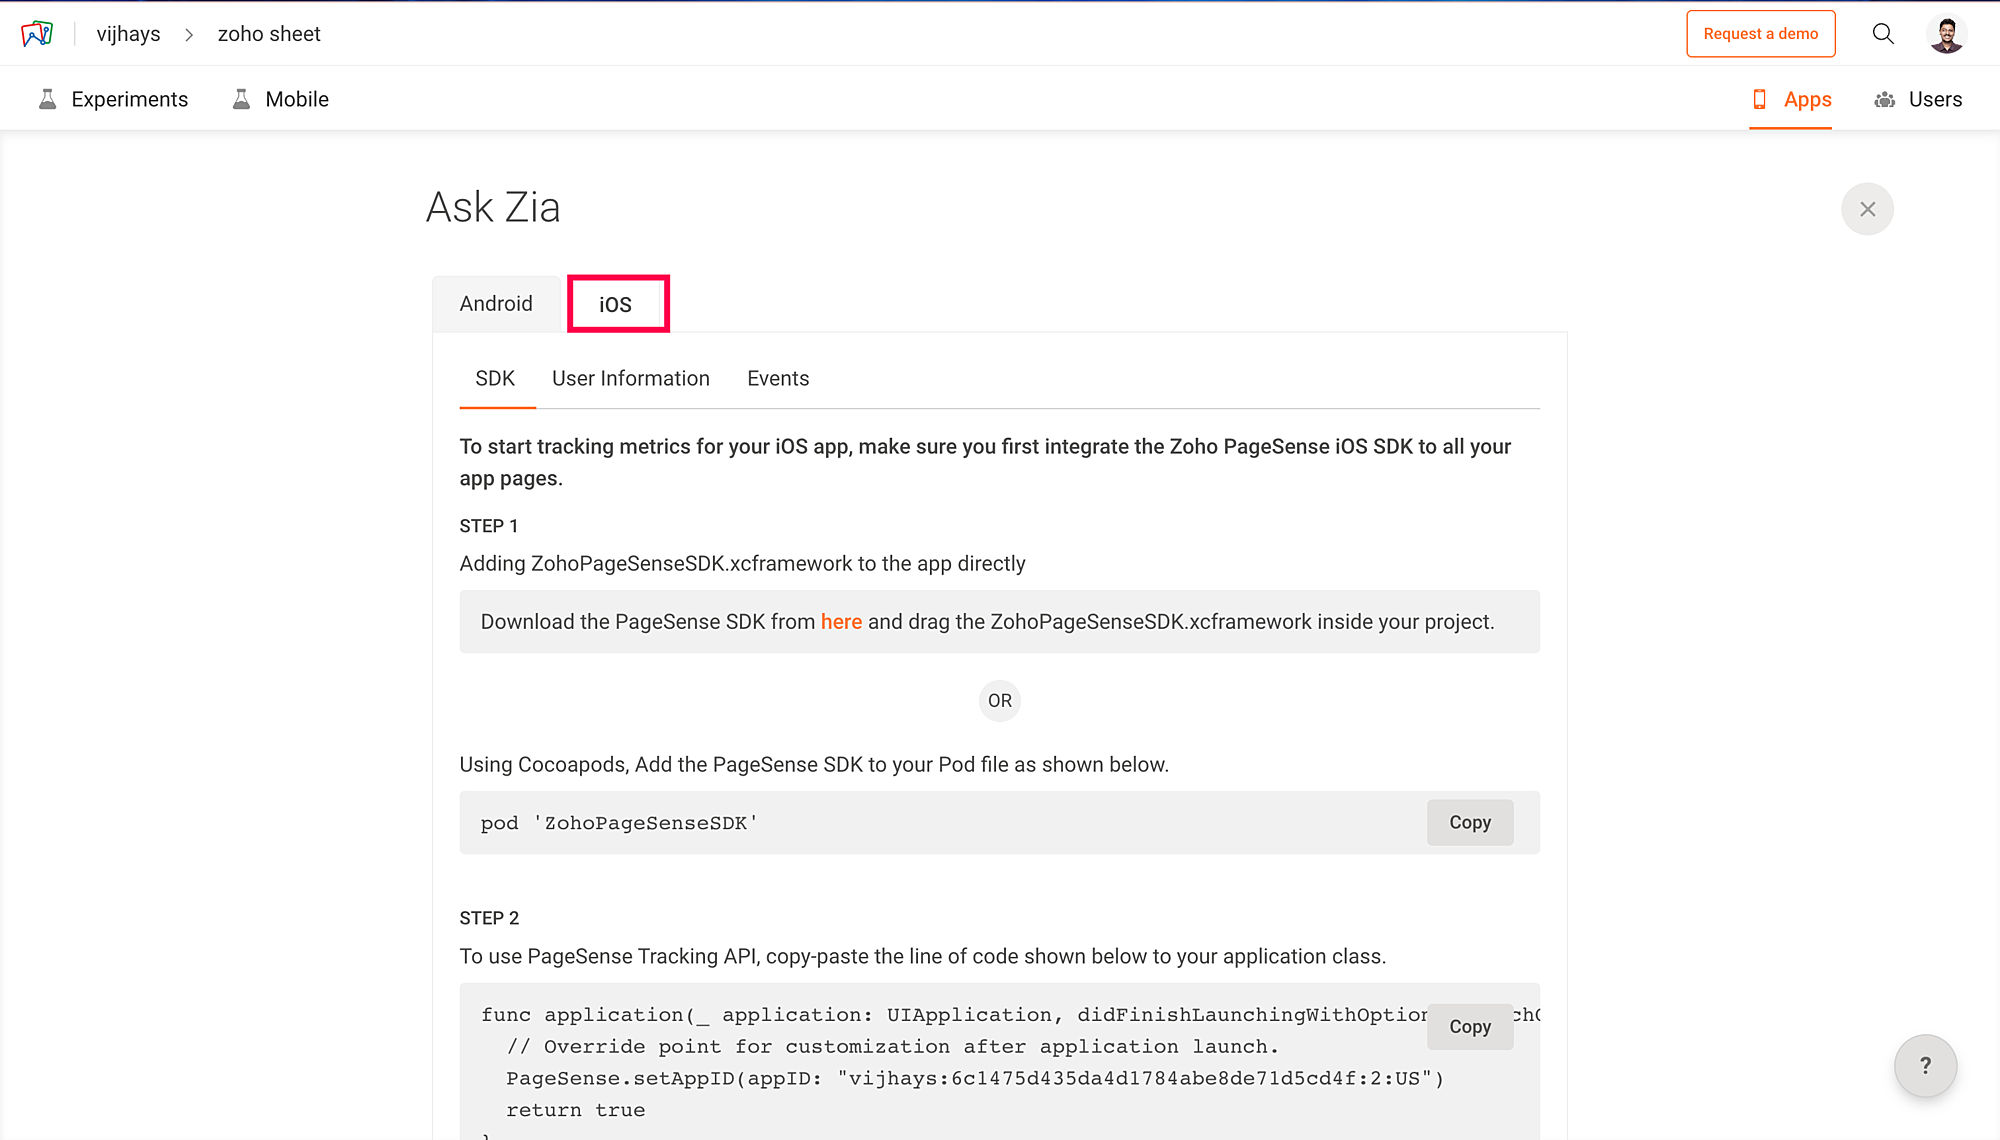The image size is (2000, 1140).
Task: Click the 'here' SDK download link
Action: (x=841, y=622)
